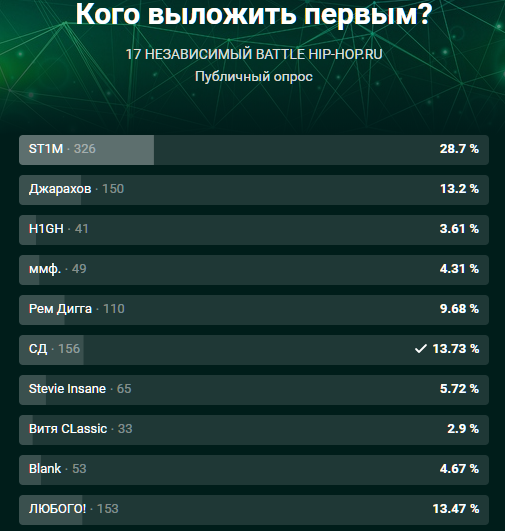Select the Stevie Insane poll row
This screenshot has width=505, height=531.
click(x=254, y=390)
